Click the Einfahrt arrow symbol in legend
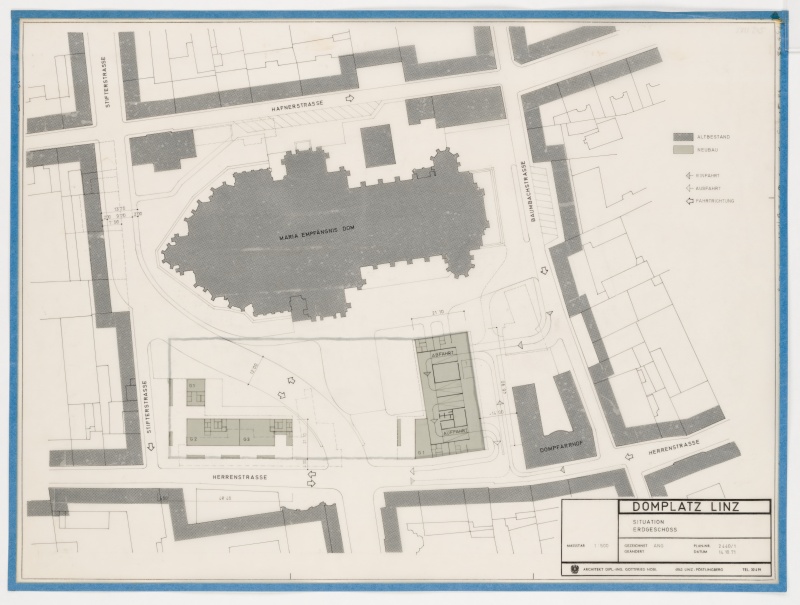This screenshot has width=800, height=605. point(691,173)
